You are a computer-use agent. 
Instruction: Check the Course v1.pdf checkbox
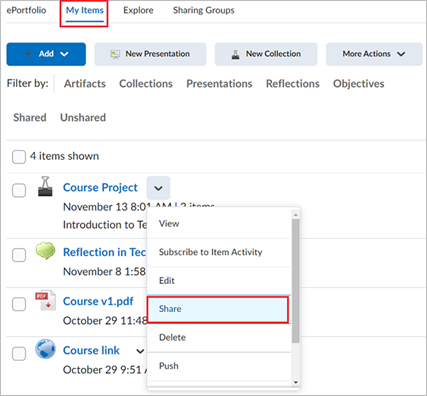(19, 304)
